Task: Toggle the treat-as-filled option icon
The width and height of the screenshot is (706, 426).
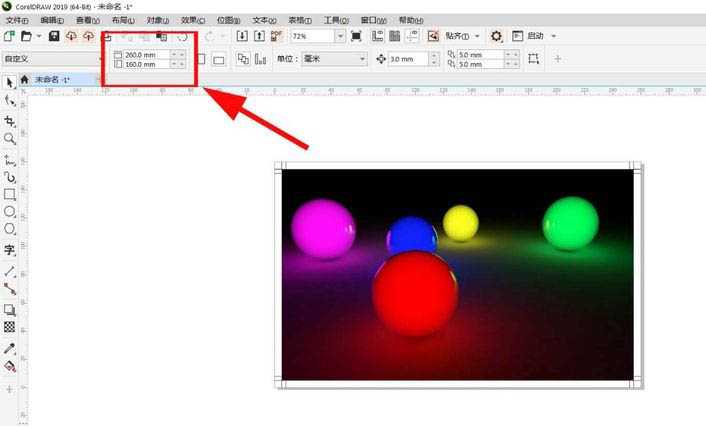Action: (x=534, y=59)
